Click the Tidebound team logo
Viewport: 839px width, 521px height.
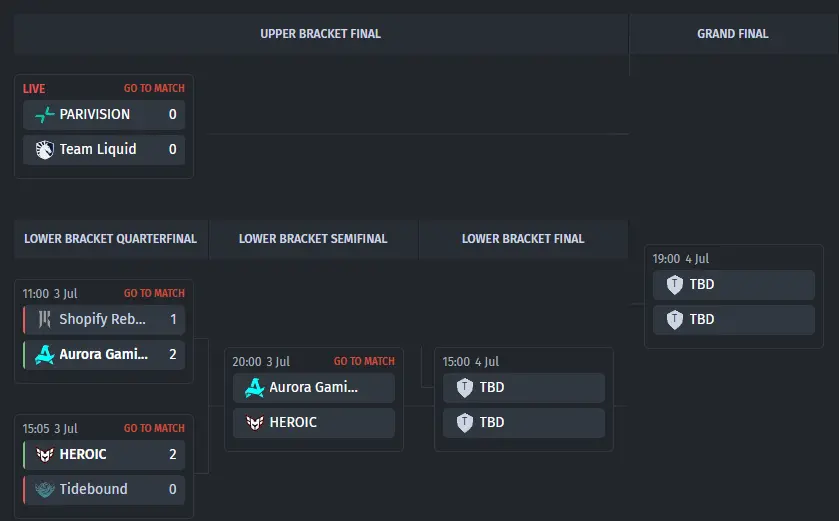[x=45, y=489]
